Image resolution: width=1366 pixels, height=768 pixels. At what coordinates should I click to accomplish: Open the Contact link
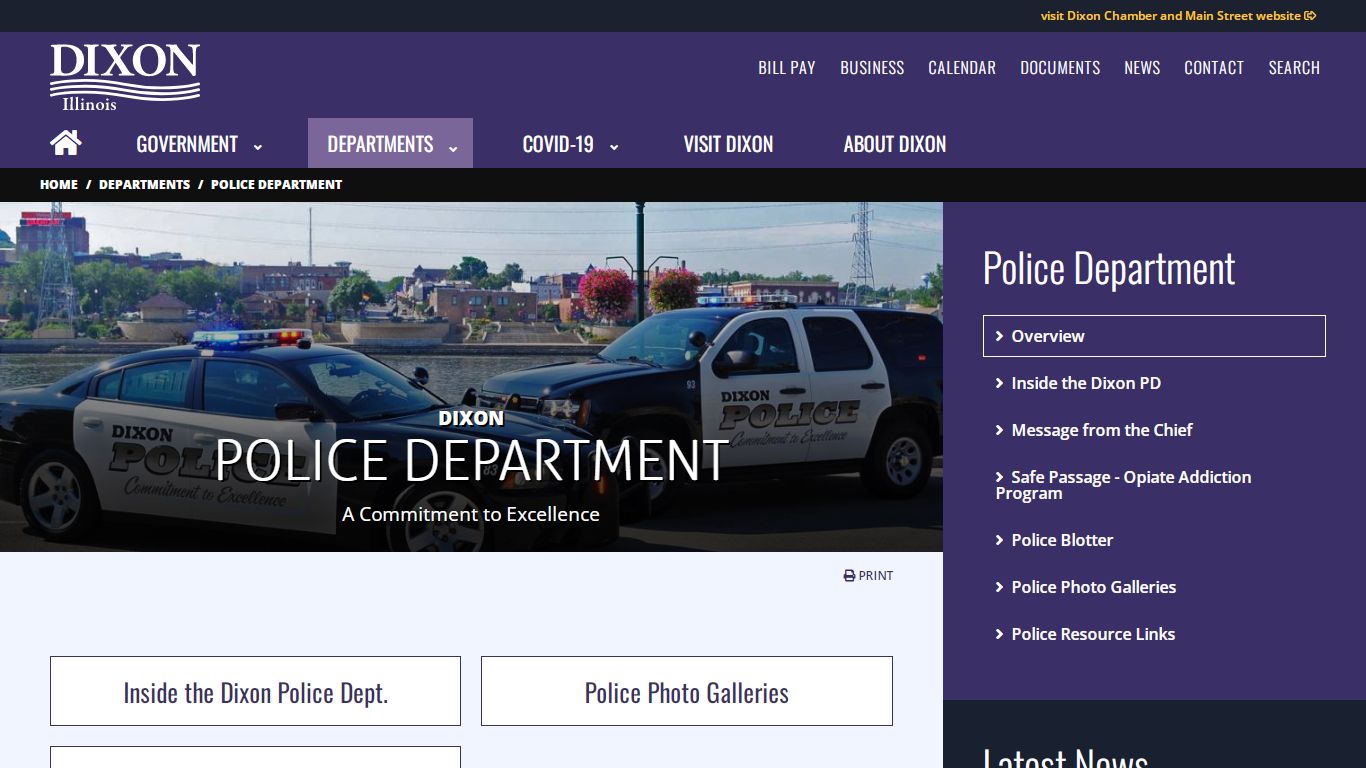[x=1214, y=68]
